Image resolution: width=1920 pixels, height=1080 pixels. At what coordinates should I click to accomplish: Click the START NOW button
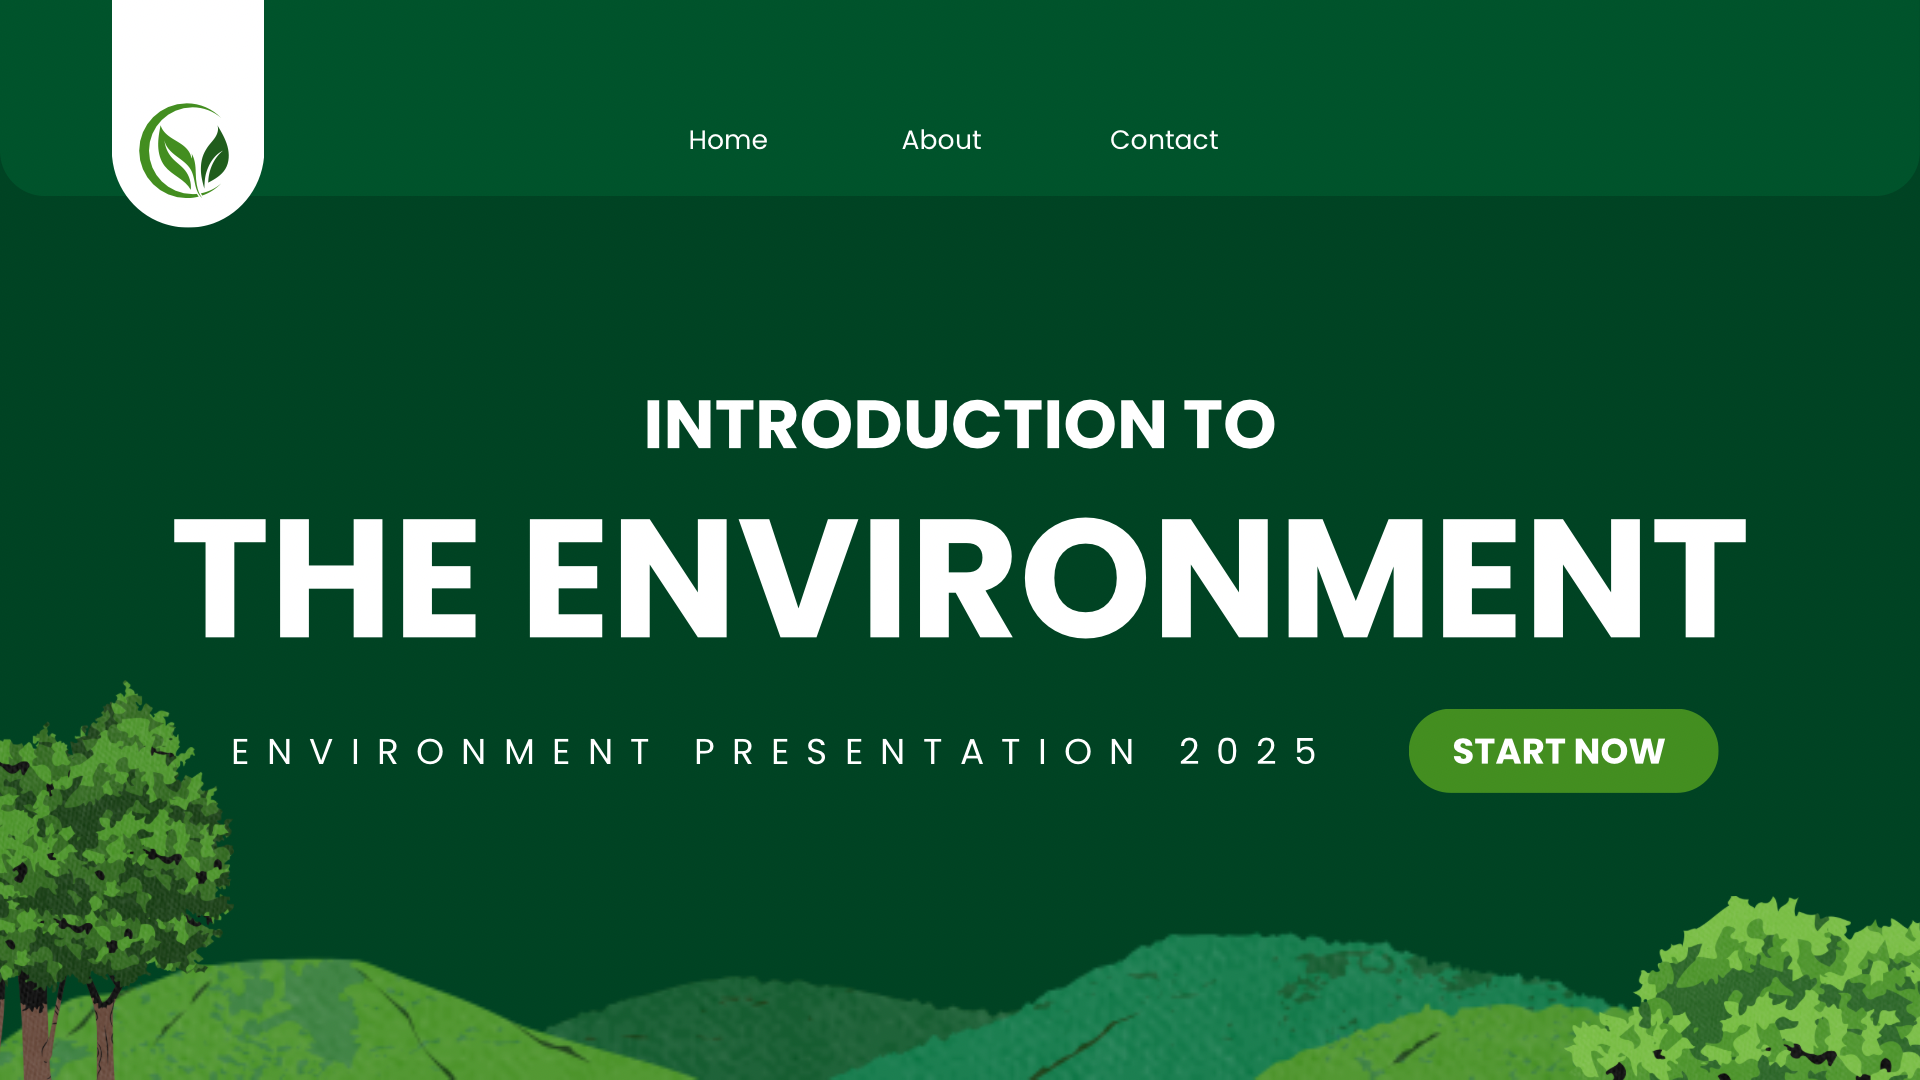tap(1563, 751)
